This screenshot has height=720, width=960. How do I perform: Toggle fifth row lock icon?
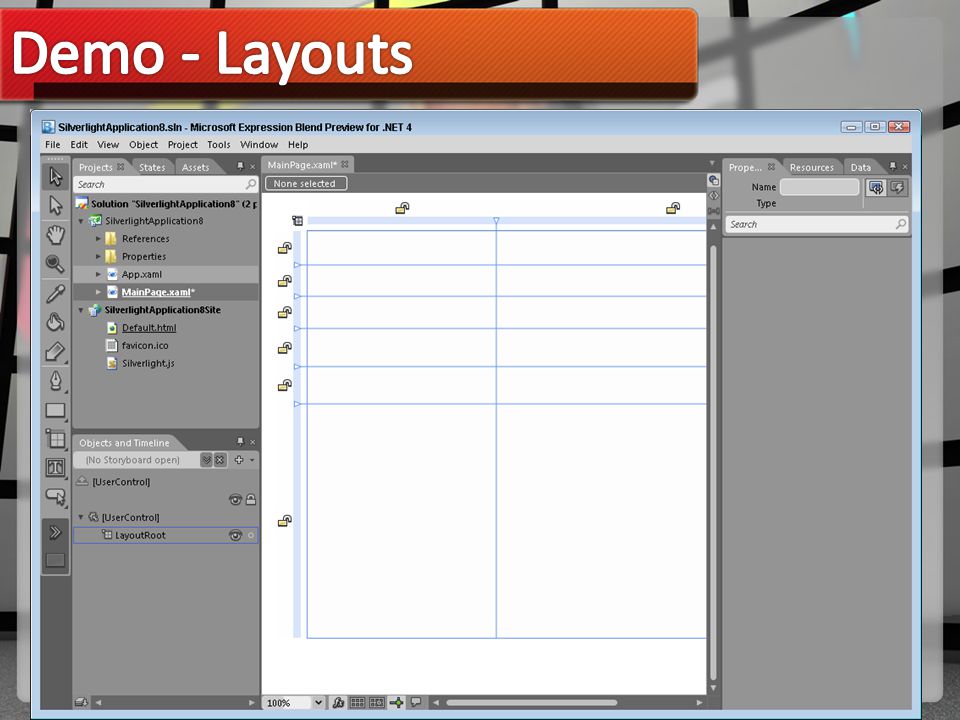pyautogui.click(x=285, y=385)
